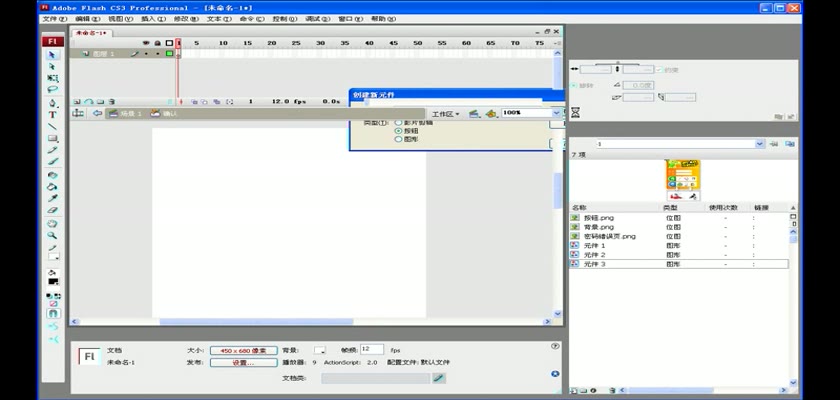Delete selected library item with trash icon
This screenshot has width=840, height=400.
pos(613,391)
